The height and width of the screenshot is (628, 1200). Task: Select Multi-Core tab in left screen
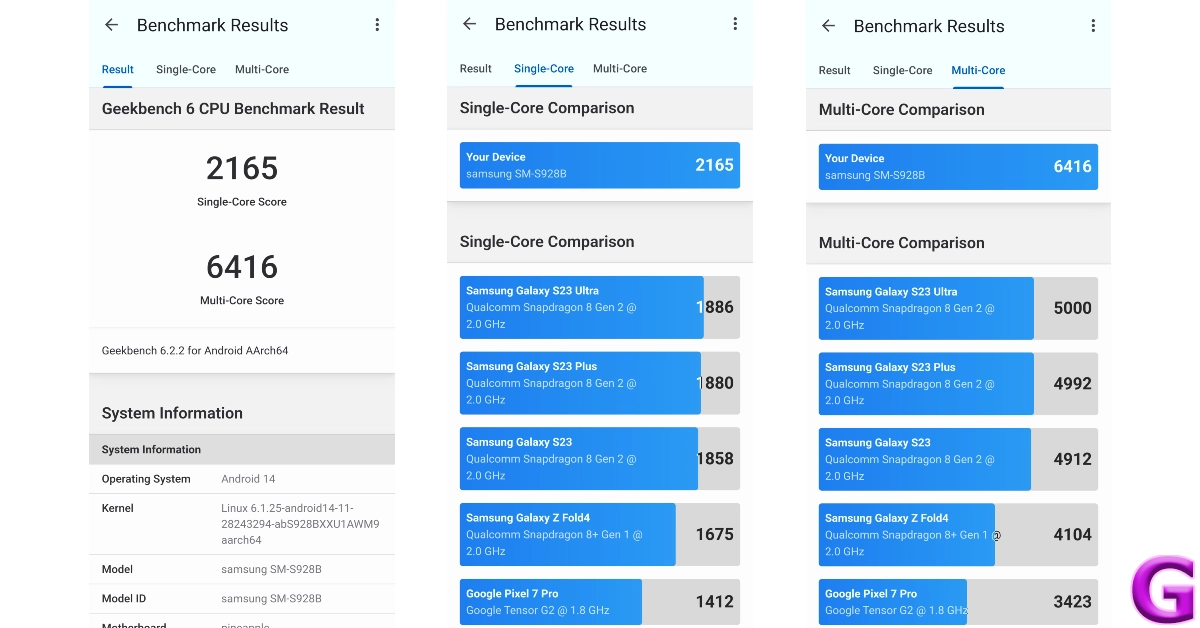point(262,69)
